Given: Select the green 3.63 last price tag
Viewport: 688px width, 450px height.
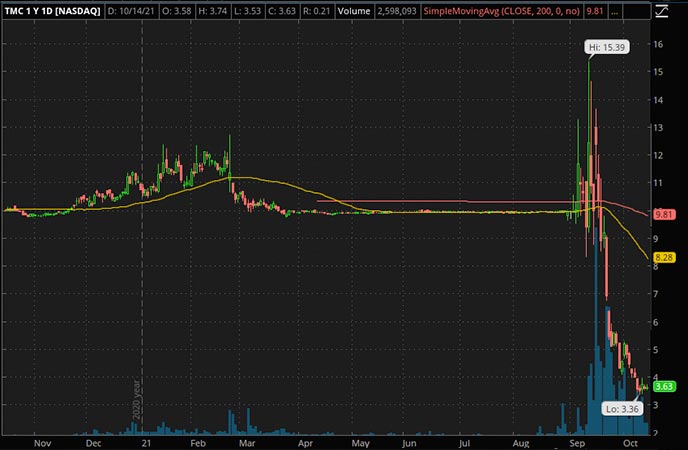Looking at the screenshot, I should click(664, 386).
